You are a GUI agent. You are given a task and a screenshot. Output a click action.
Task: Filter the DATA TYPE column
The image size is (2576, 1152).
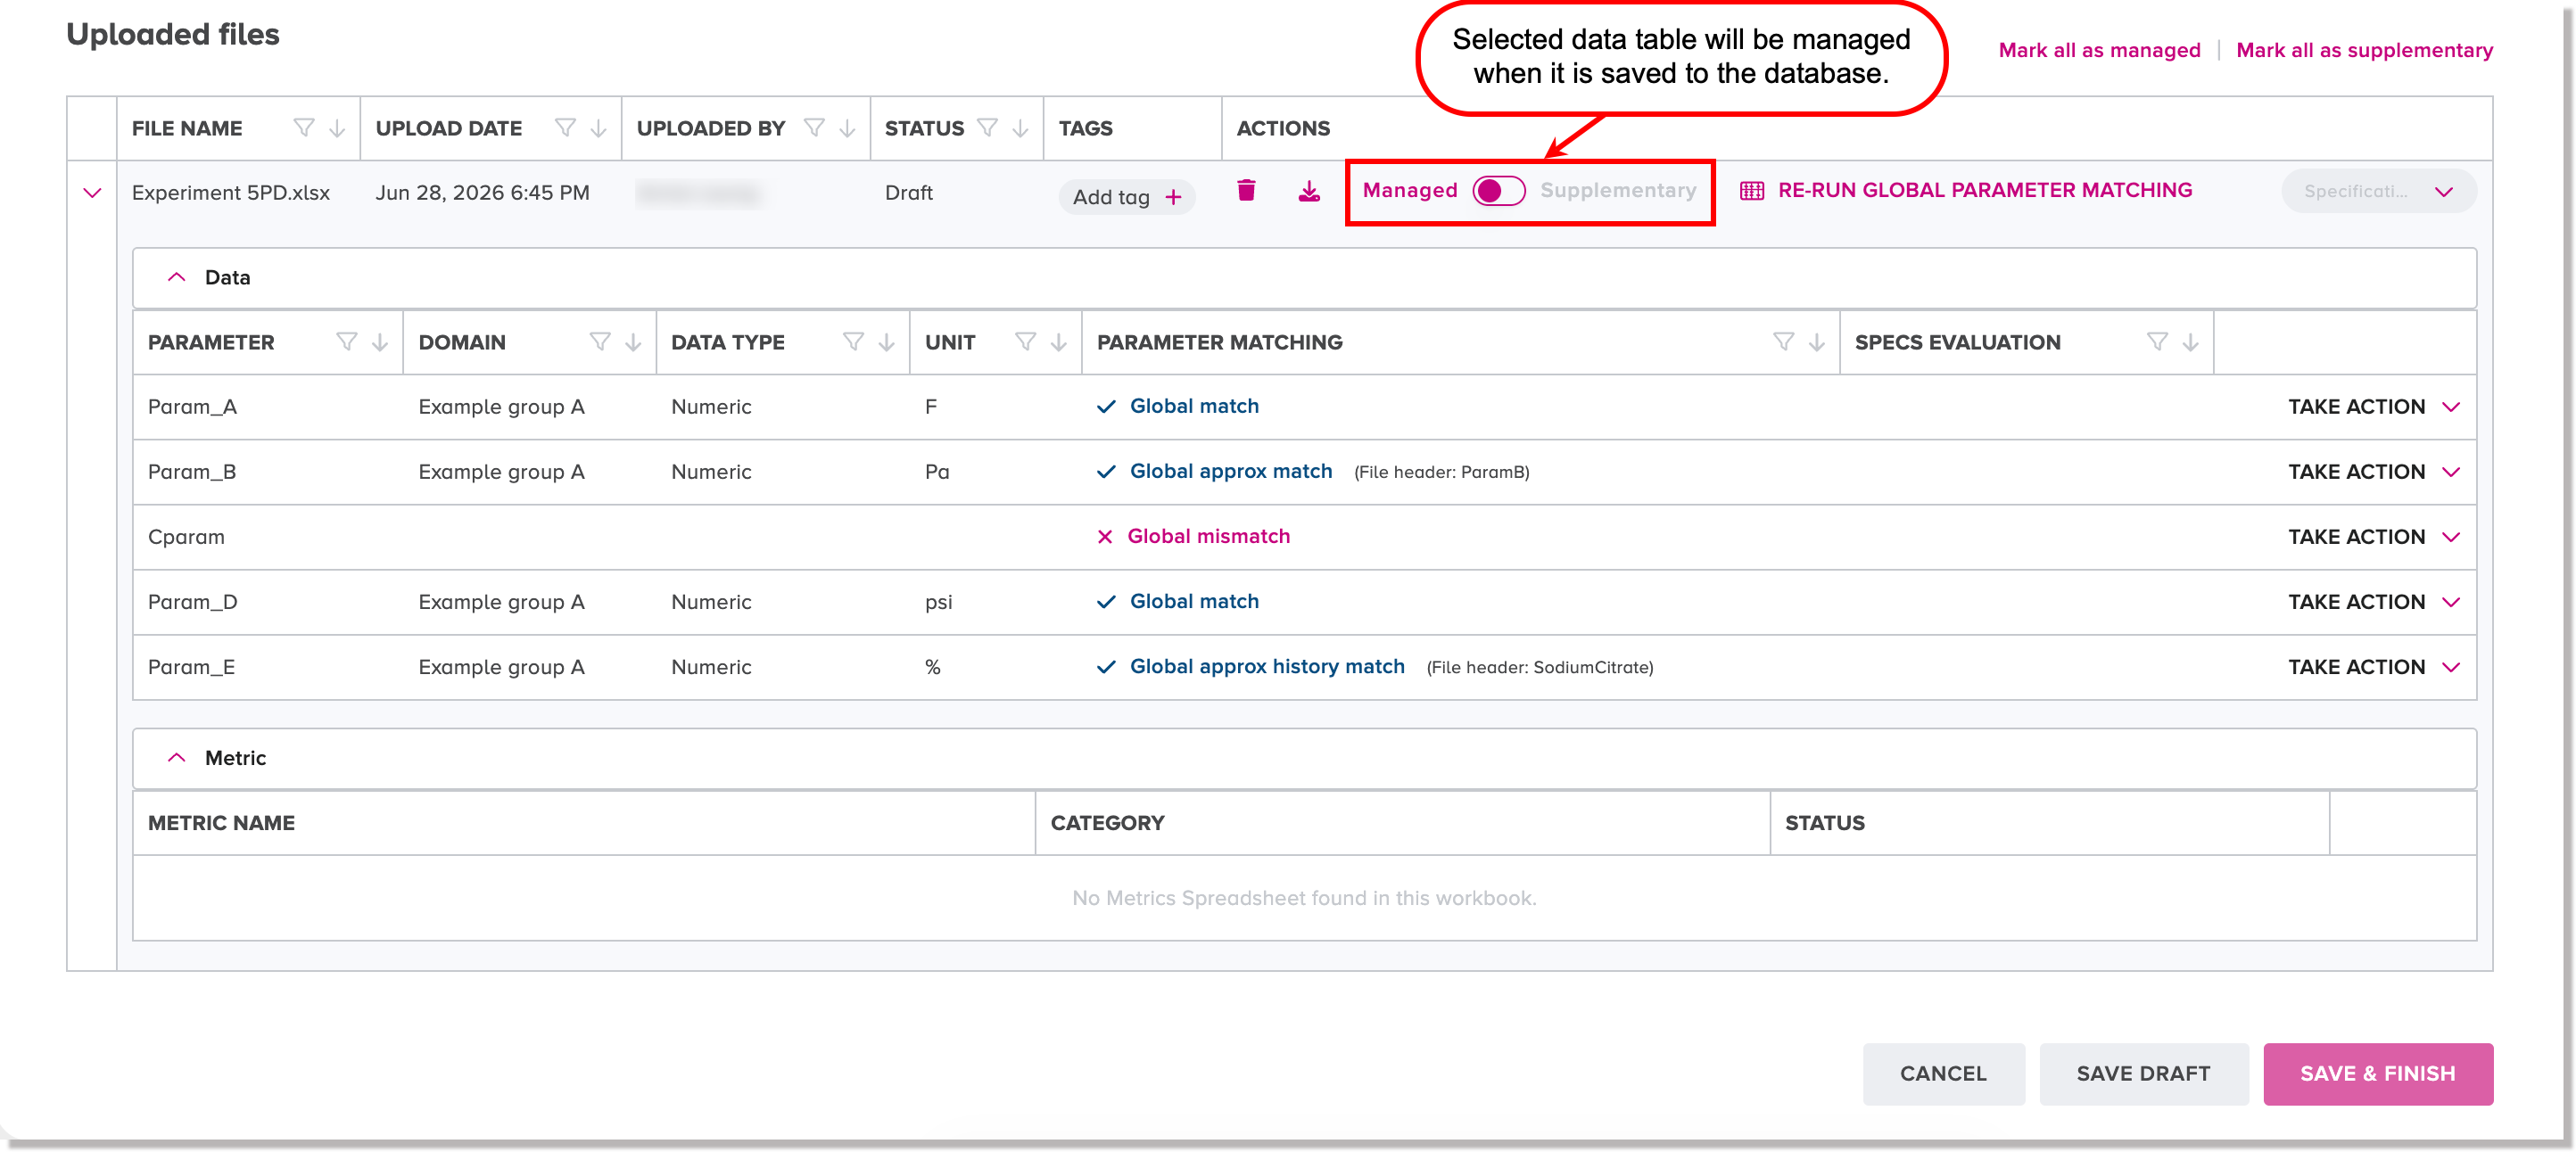[x=853, y=342]
